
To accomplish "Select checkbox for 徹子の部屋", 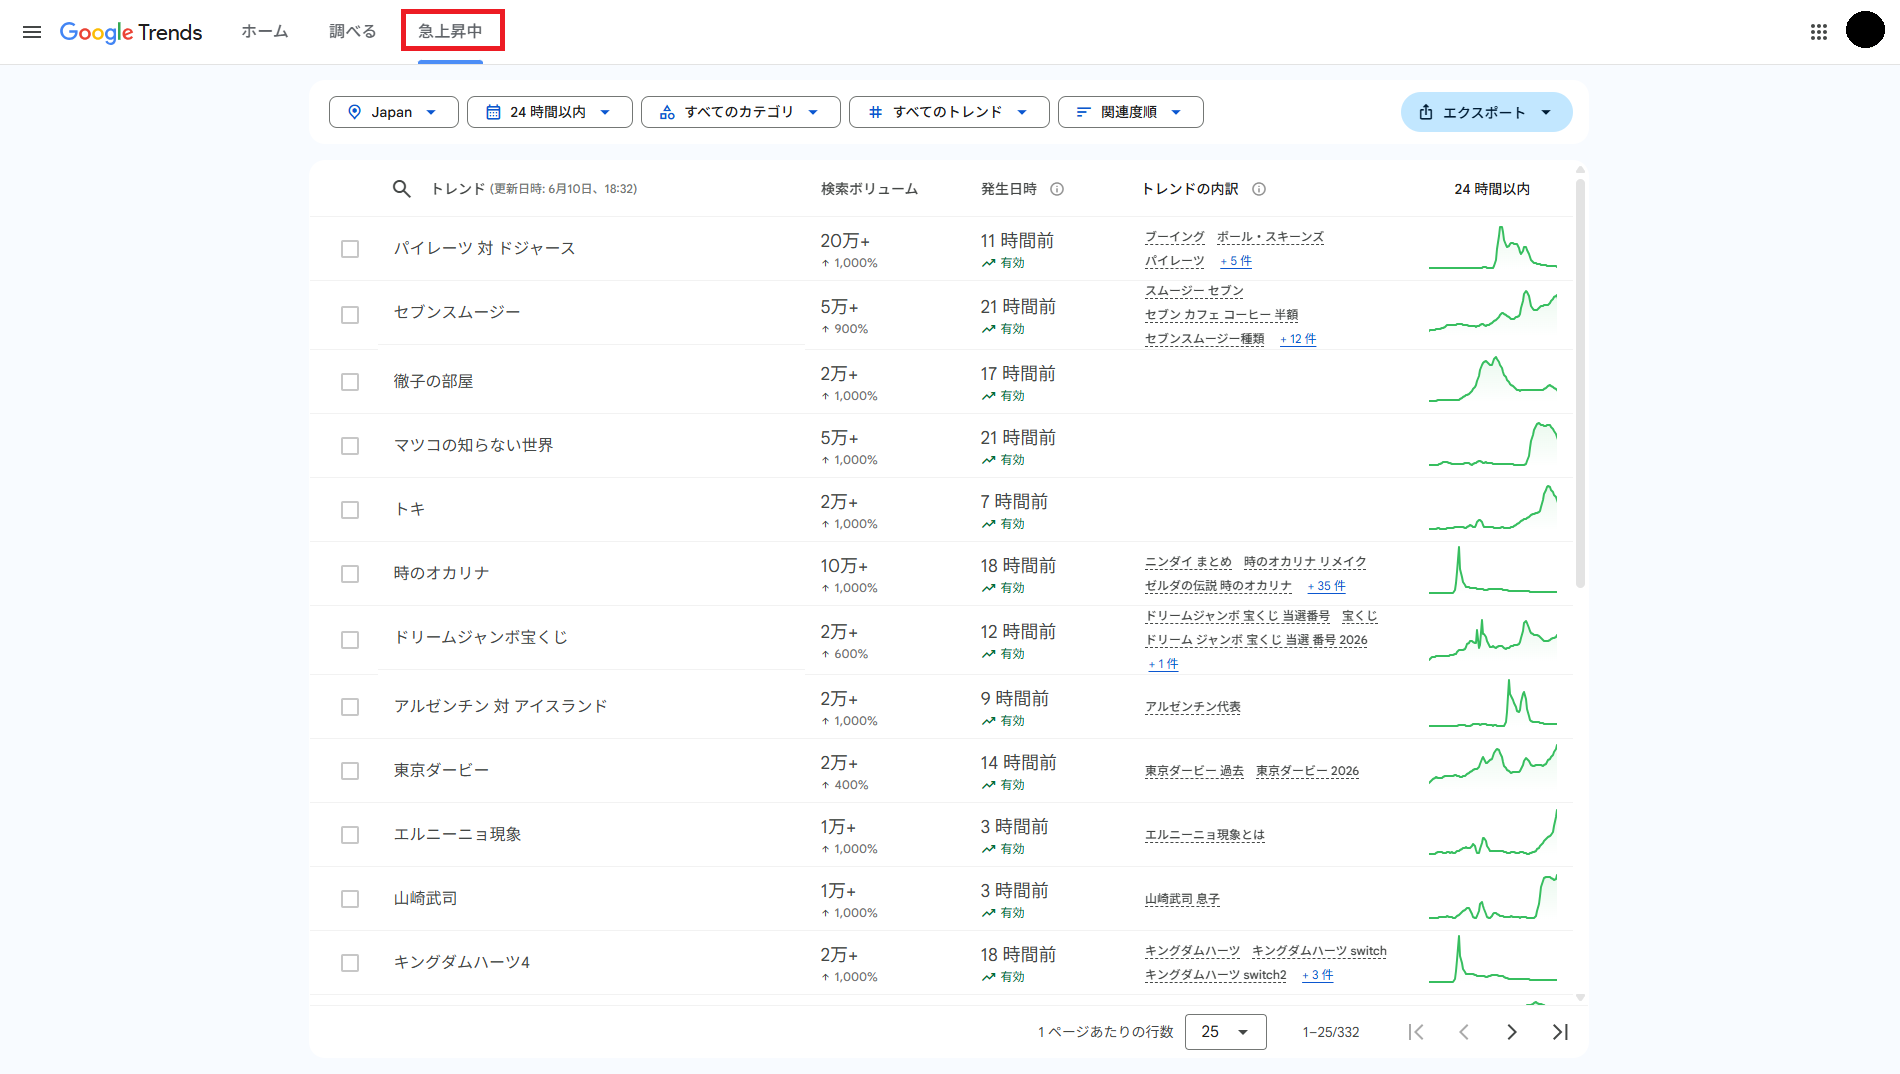I will pos(350,382).
